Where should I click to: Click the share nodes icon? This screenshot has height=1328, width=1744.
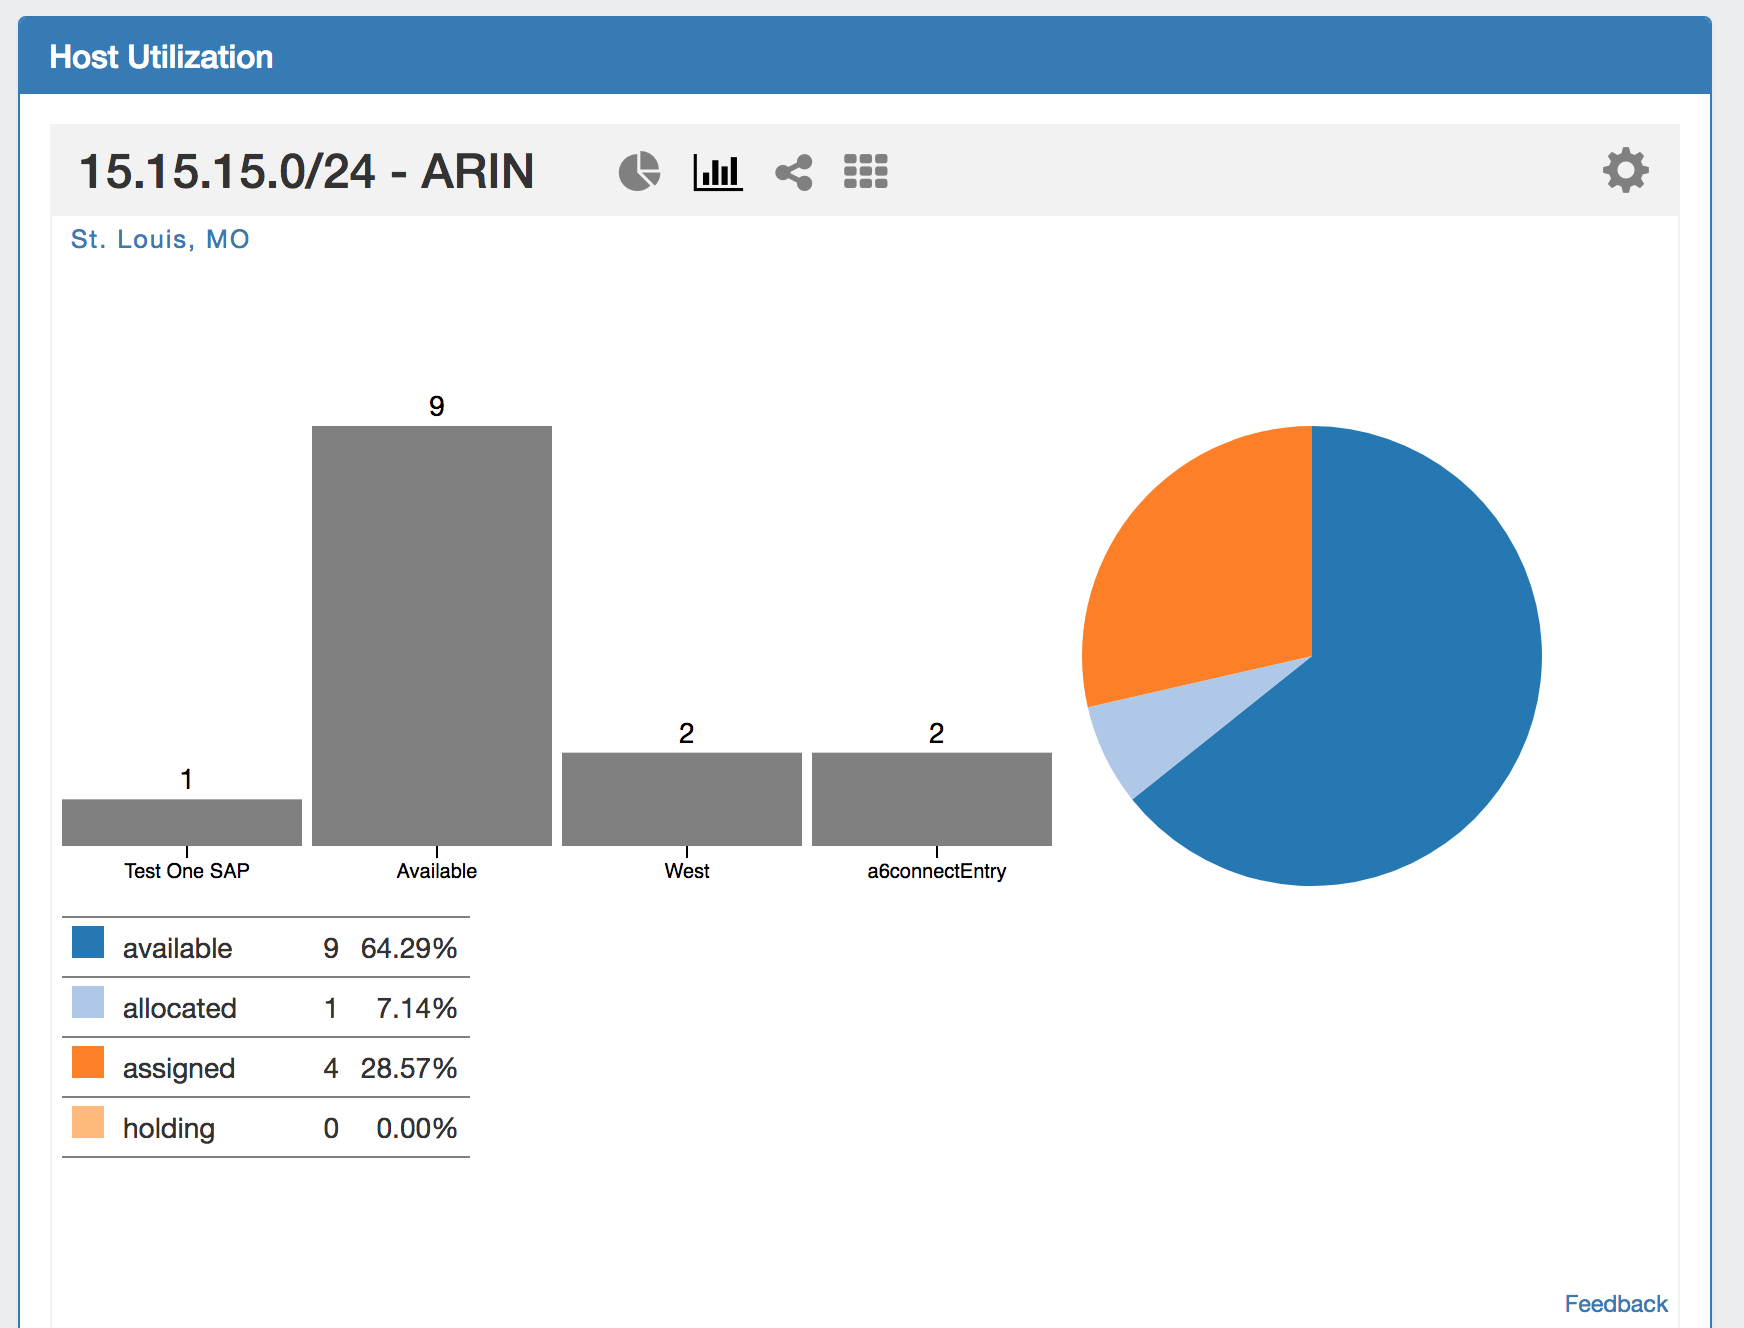pyautogui.click(x=794, y=172)
